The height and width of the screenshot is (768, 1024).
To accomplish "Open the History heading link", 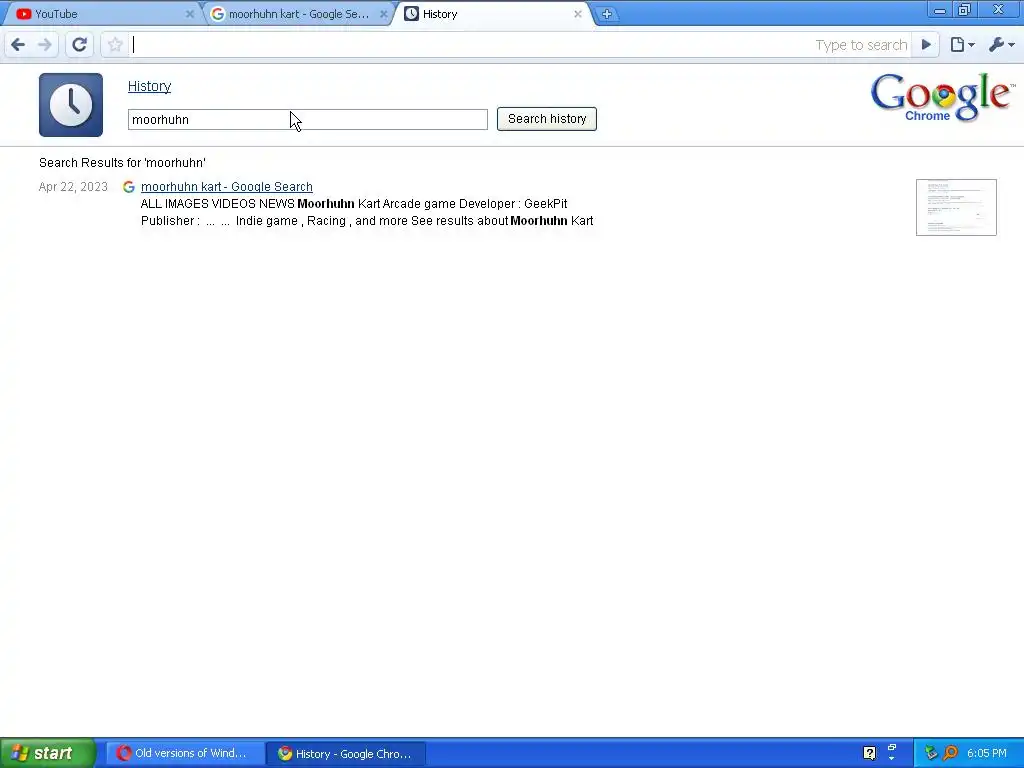I will tap(150, 86).
